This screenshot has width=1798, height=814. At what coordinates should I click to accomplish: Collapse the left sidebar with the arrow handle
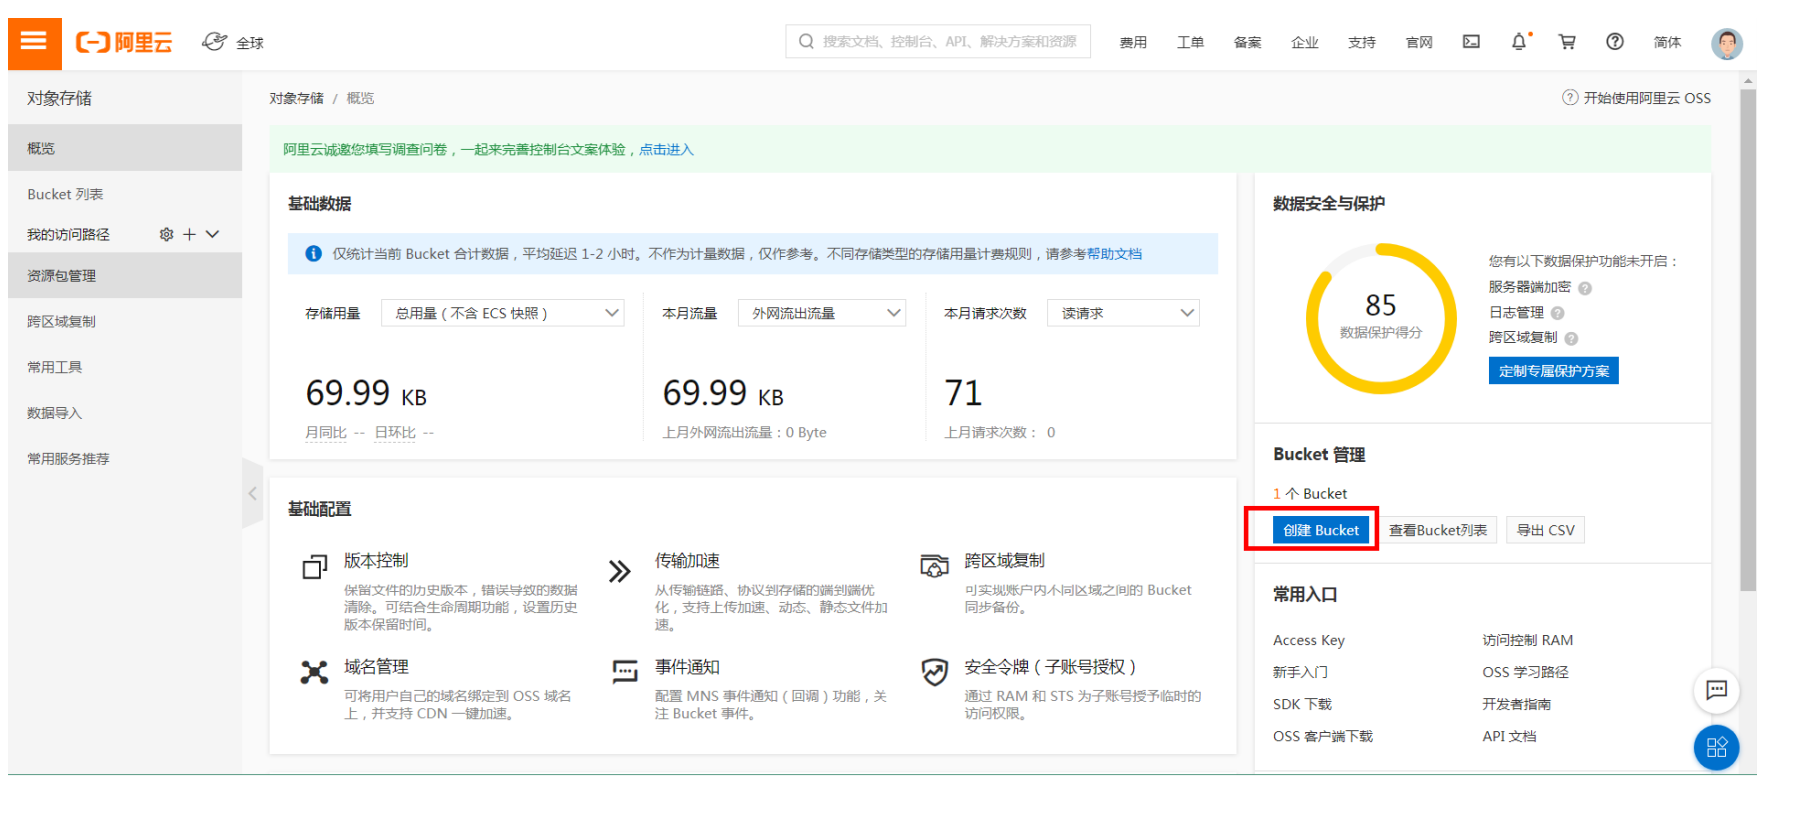pos(252,493)
